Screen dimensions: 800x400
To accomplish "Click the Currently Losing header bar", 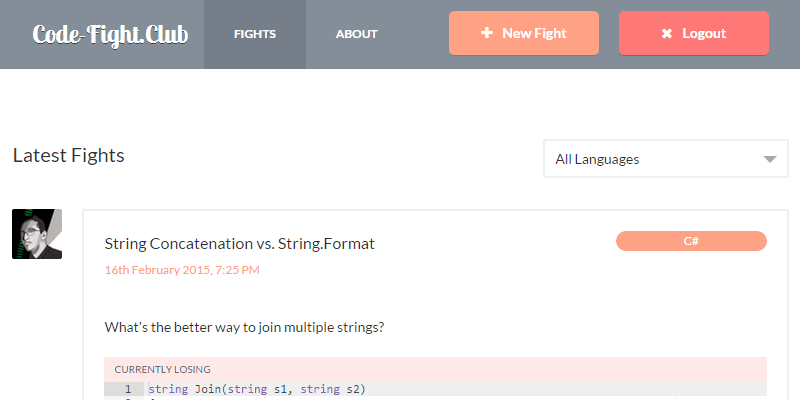I will tap(435, 369).
